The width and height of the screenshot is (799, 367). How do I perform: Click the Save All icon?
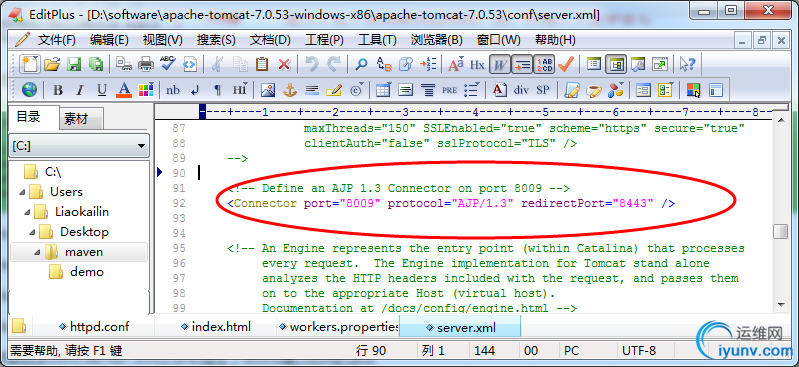pos(96,64)
